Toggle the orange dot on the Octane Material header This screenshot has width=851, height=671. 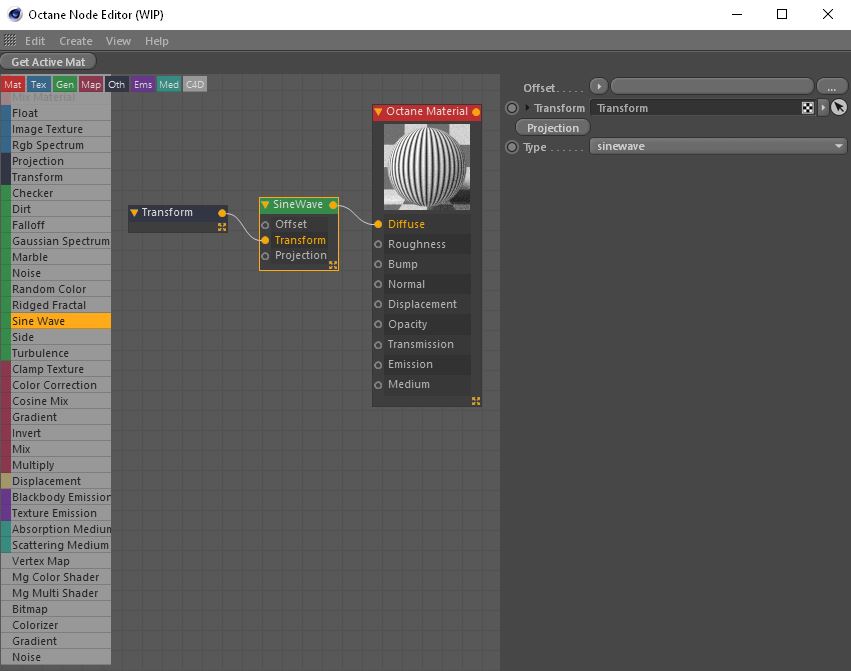click(x=477, y=112)
